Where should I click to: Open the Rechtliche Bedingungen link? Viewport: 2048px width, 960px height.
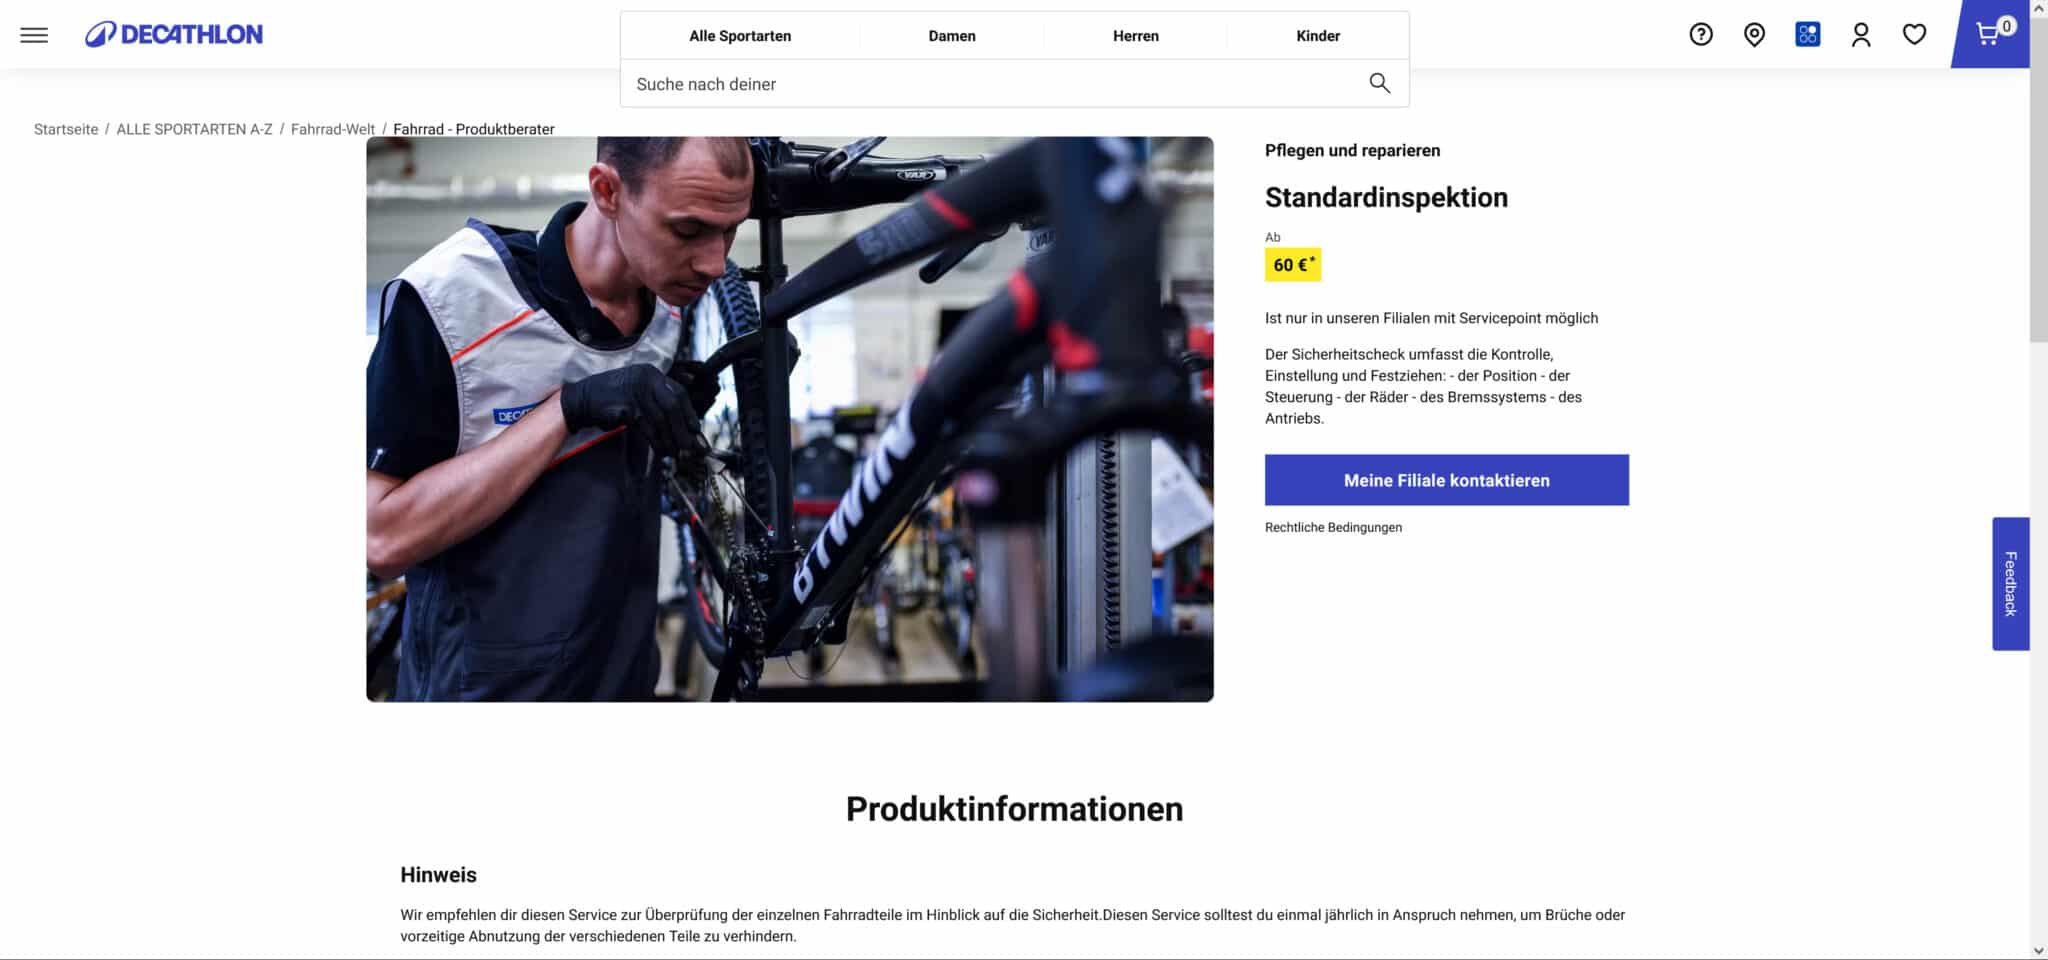[1333, 527]
